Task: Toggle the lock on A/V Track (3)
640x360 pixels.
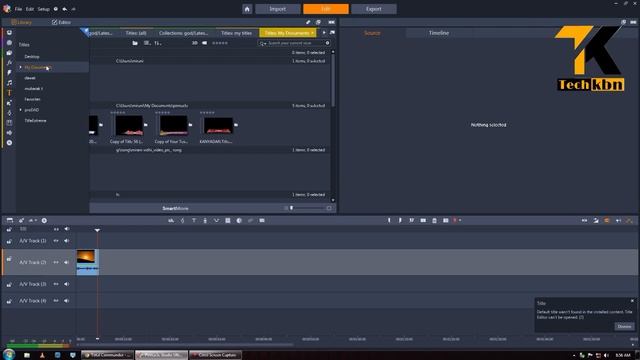Action: pyautogui.click(x=9, y=284)
